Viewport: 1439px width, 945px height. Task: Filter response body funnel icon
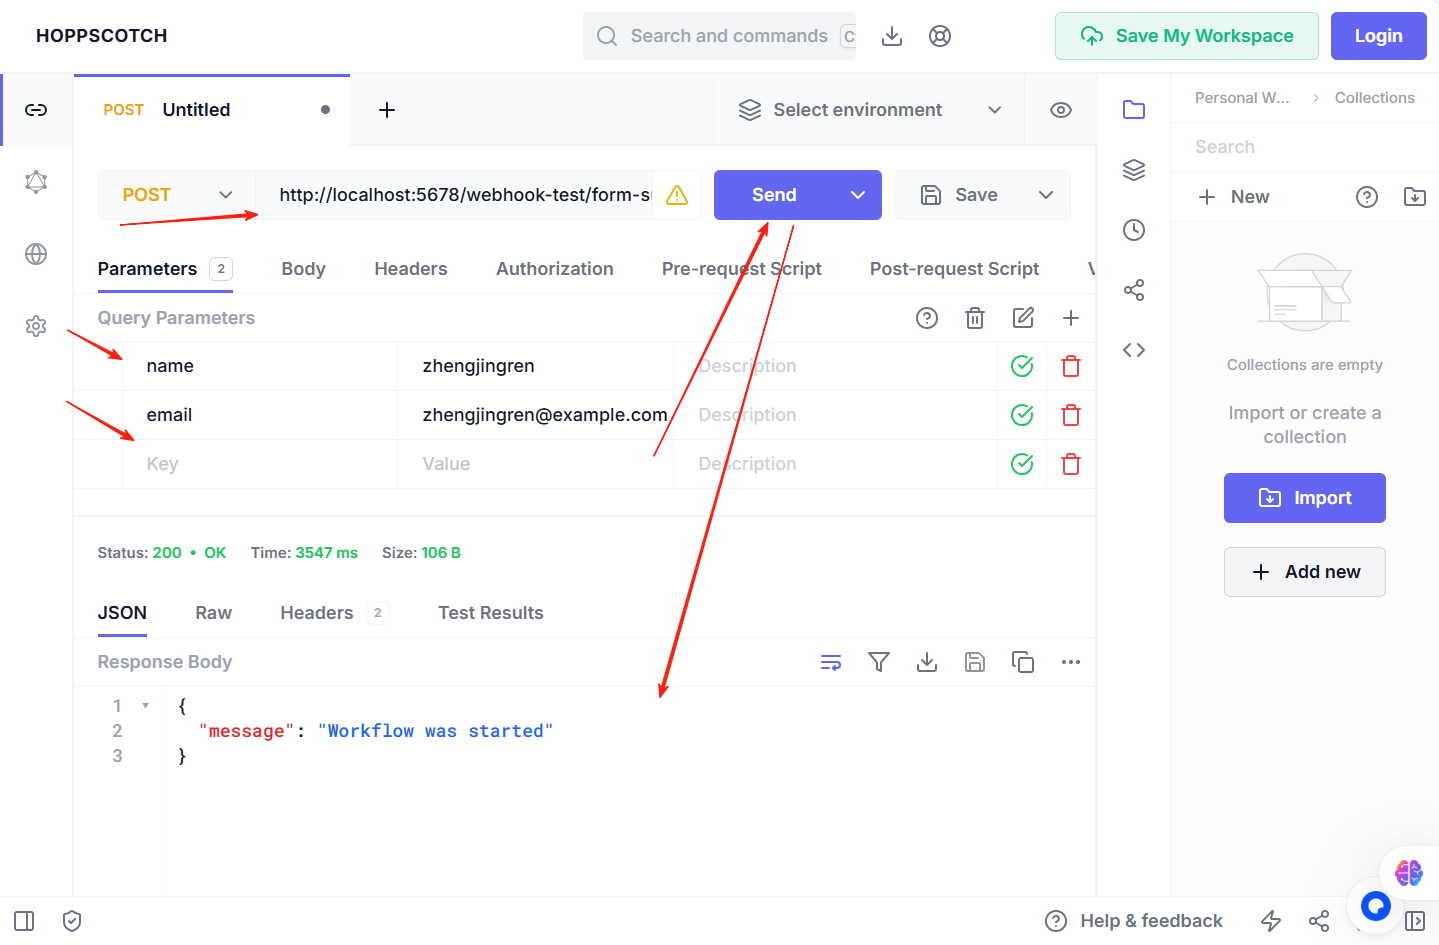point(879,662)
